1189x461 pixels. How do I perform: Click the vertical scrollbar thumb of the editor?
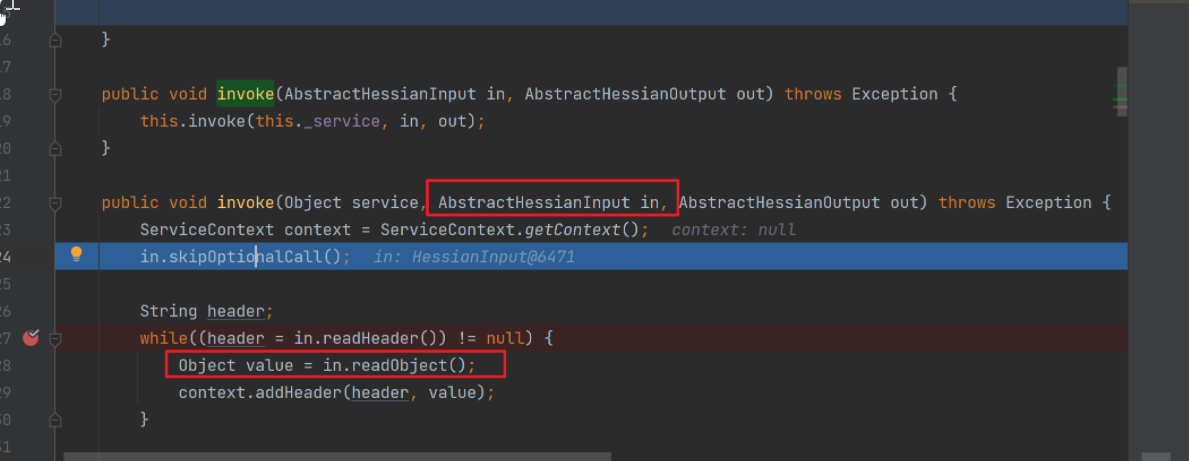click(1121, 80)
